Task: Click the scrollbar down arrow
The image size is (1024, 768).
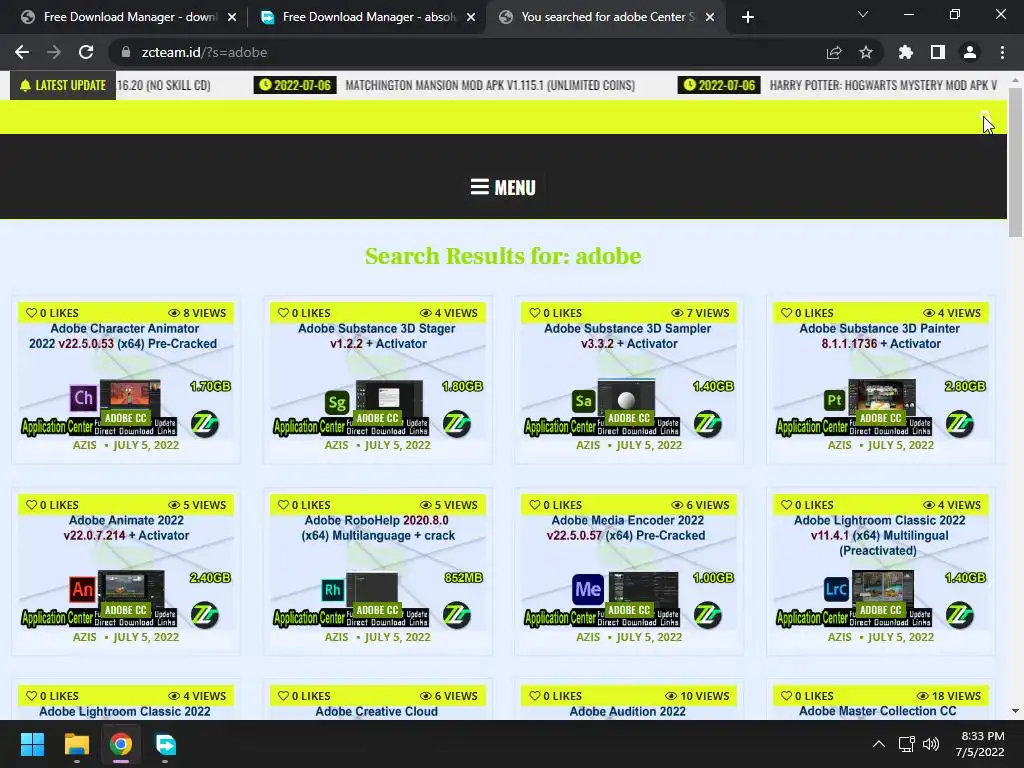Action: 1015,711
